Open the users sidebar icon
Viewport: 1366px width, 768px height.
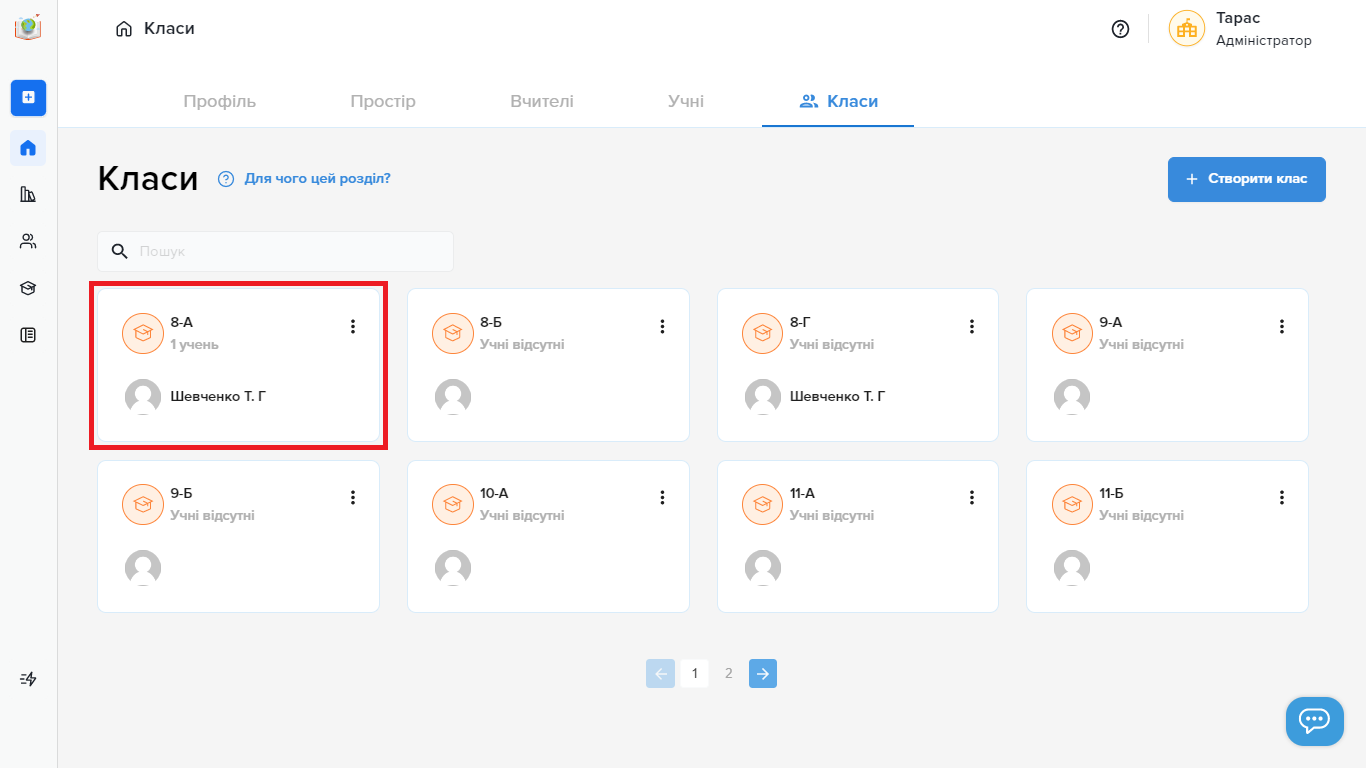pos(28,241)
